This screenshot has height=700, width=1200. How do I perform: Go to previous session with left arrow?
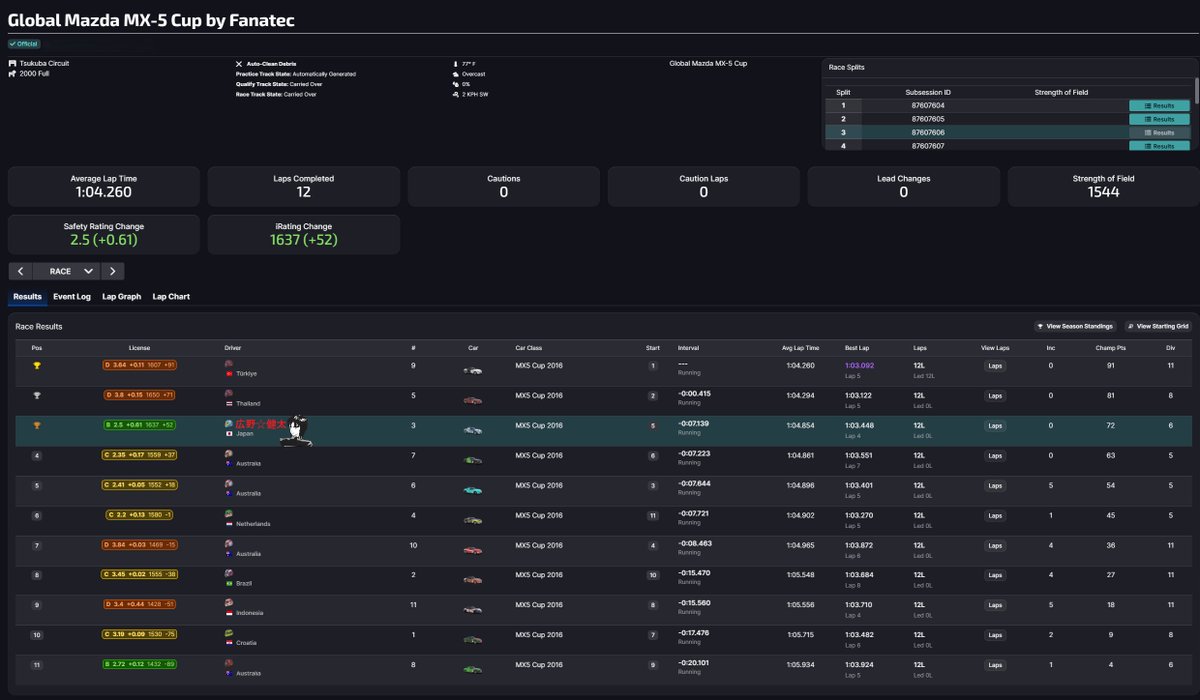(20, 271)
